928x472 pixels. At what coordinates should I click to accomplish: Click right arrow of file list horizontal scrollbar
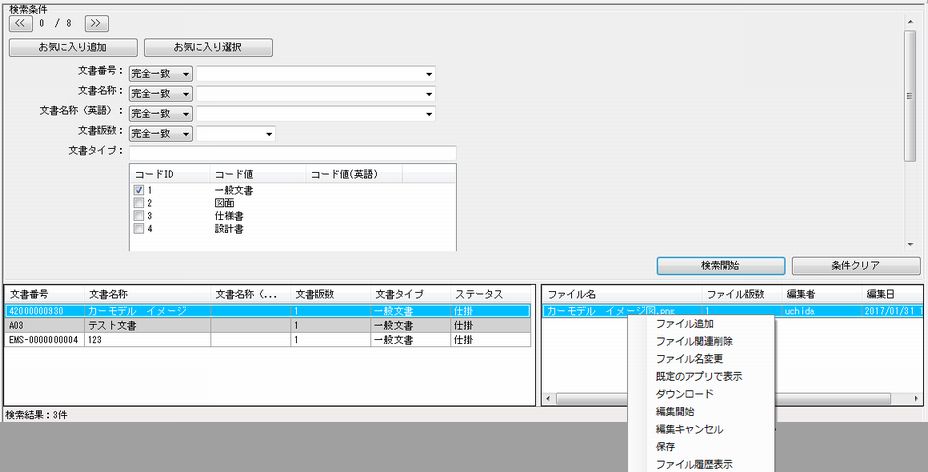[x=917, y=399]
